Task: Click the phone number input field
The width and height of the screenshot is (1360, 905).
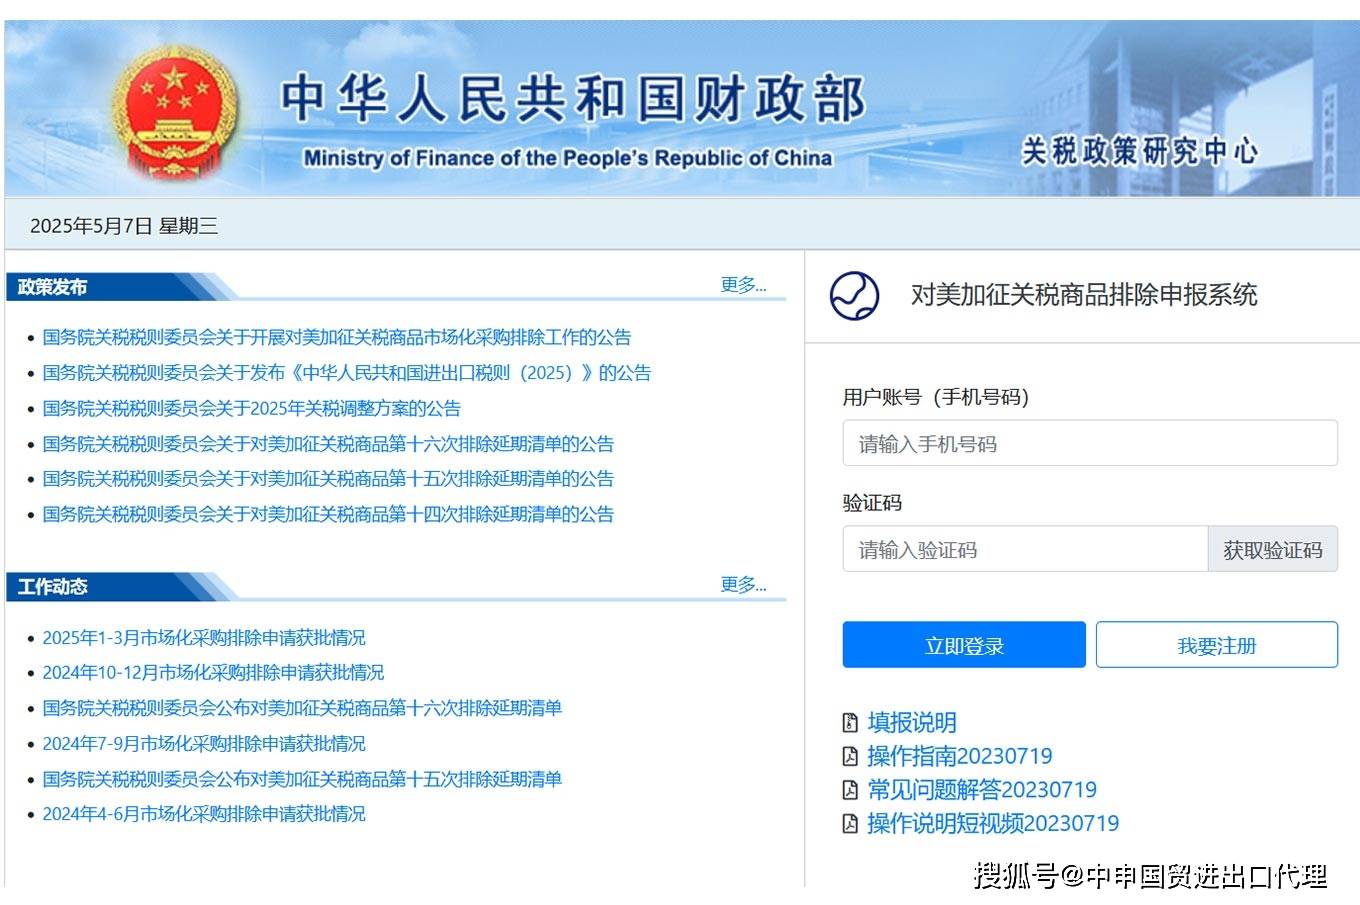Action: point(1090,443)
